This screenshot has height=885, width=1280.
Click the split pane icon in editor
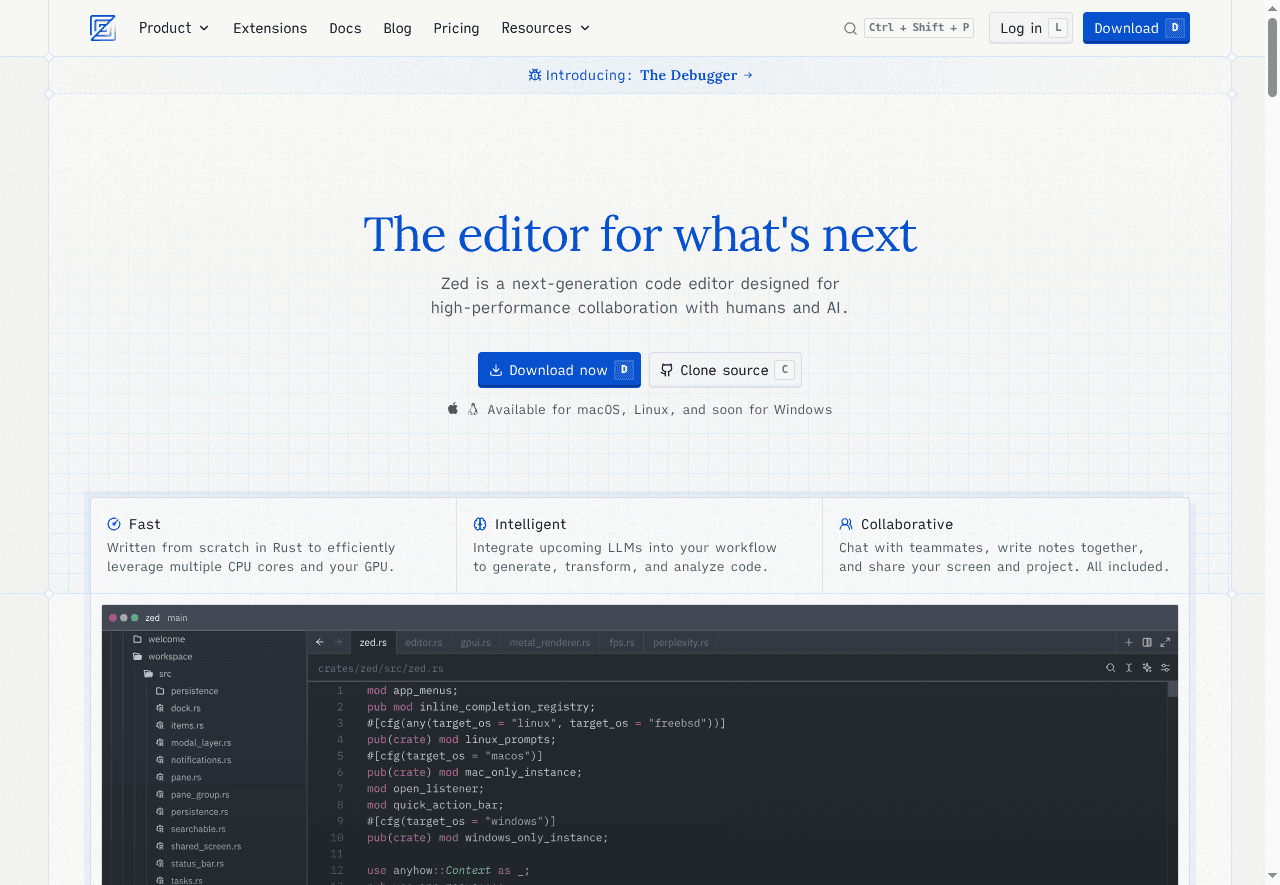(x=1147, y=642)
